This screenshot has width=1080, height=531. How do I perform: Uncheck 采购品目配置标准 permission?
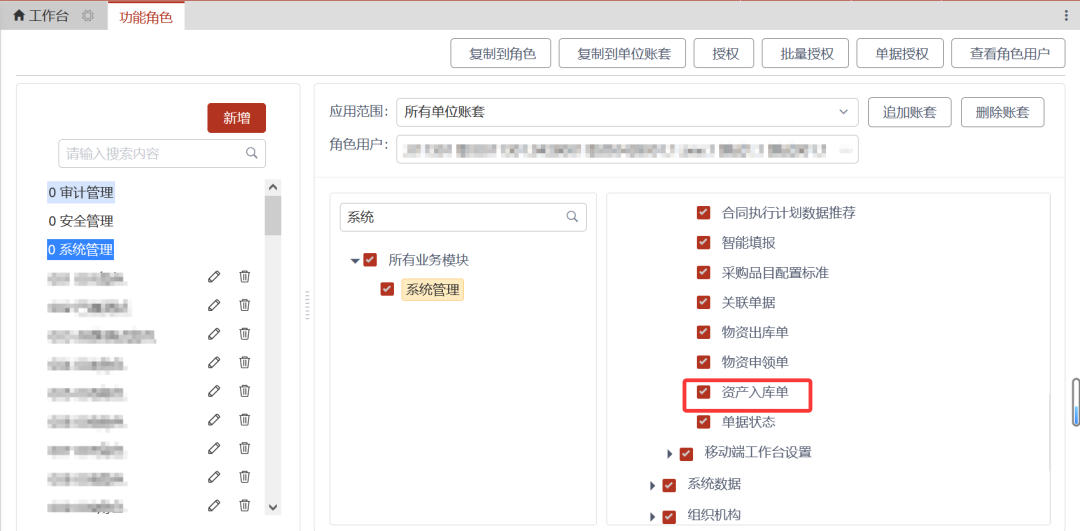coord(703,273)
